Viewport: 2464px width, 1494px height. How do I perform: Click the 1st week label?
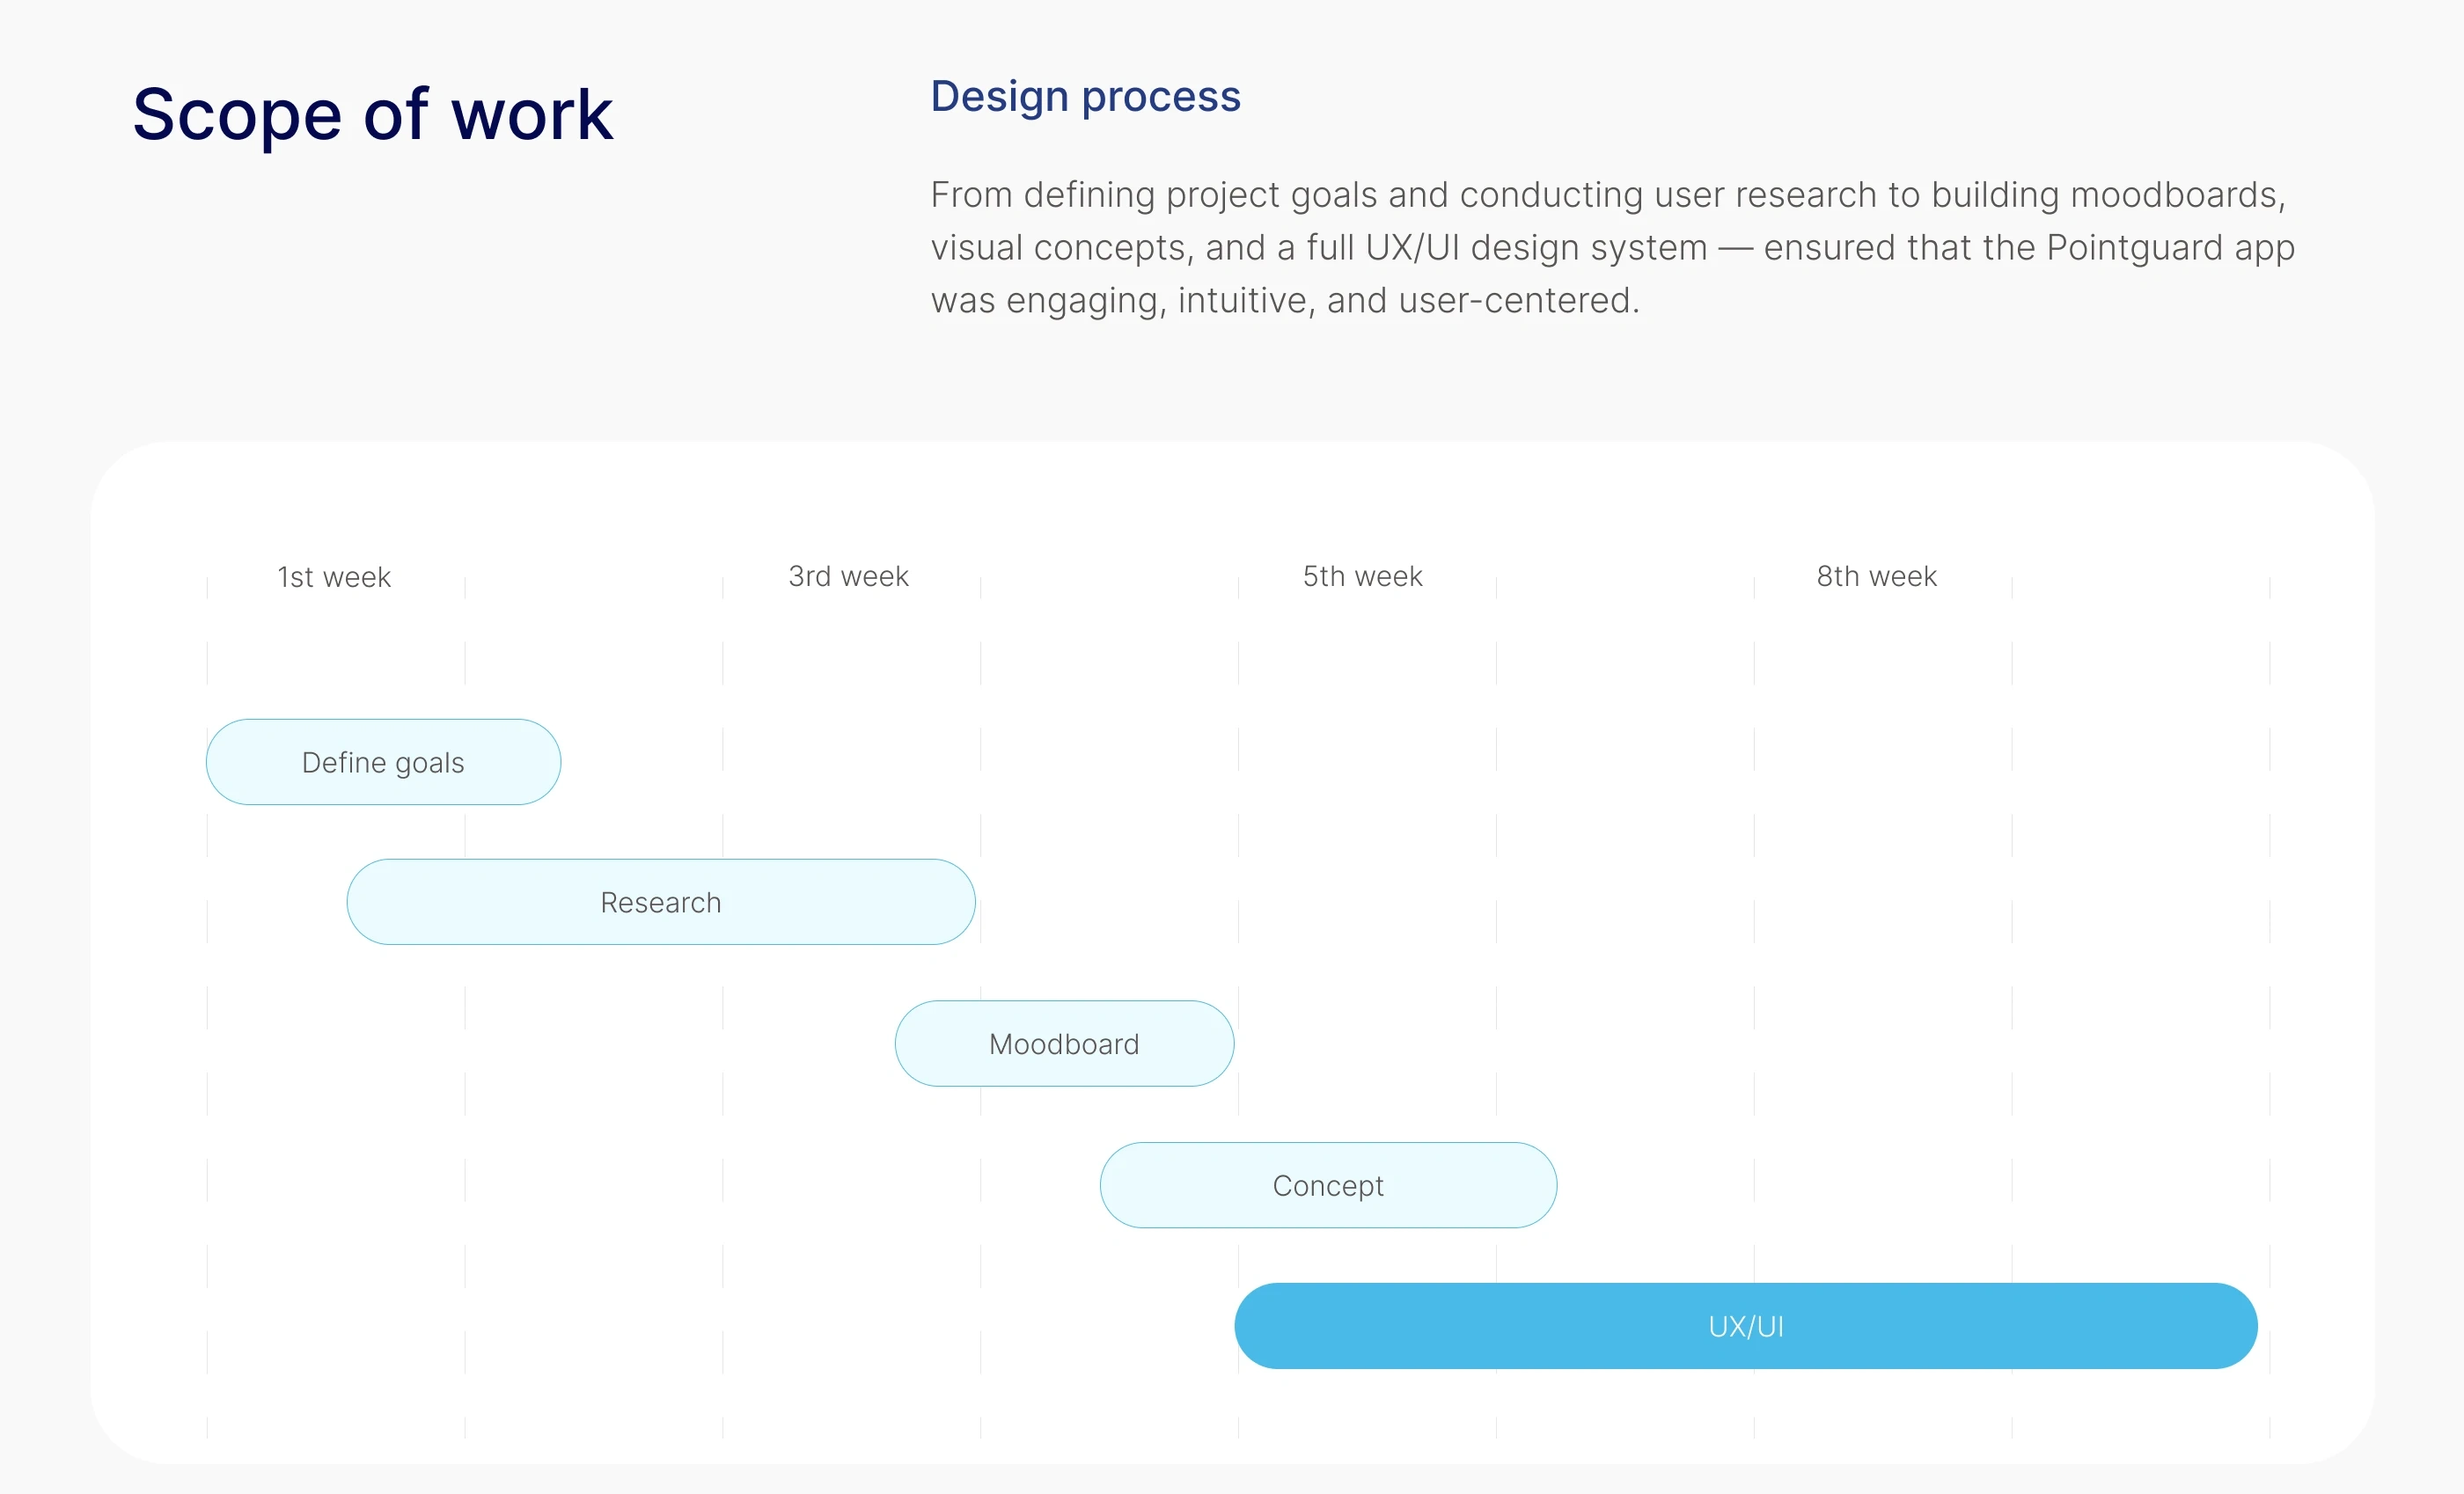pyautogui.click(x=334, y=577)
